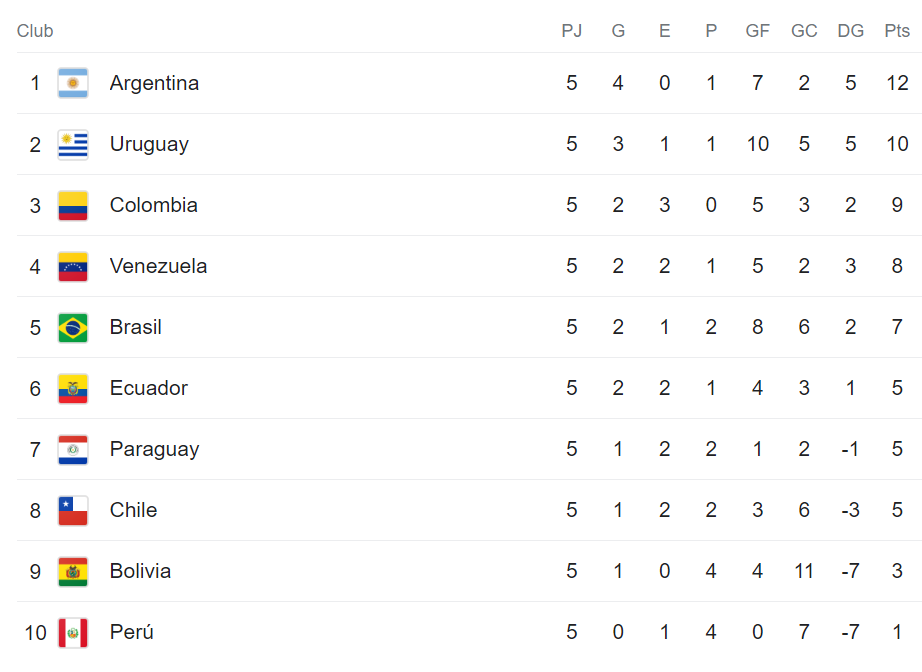Click the Club column header
Image resolution: width=922 pixels, height=672 pixels.
pyautogui.click(x=35, y=31)
